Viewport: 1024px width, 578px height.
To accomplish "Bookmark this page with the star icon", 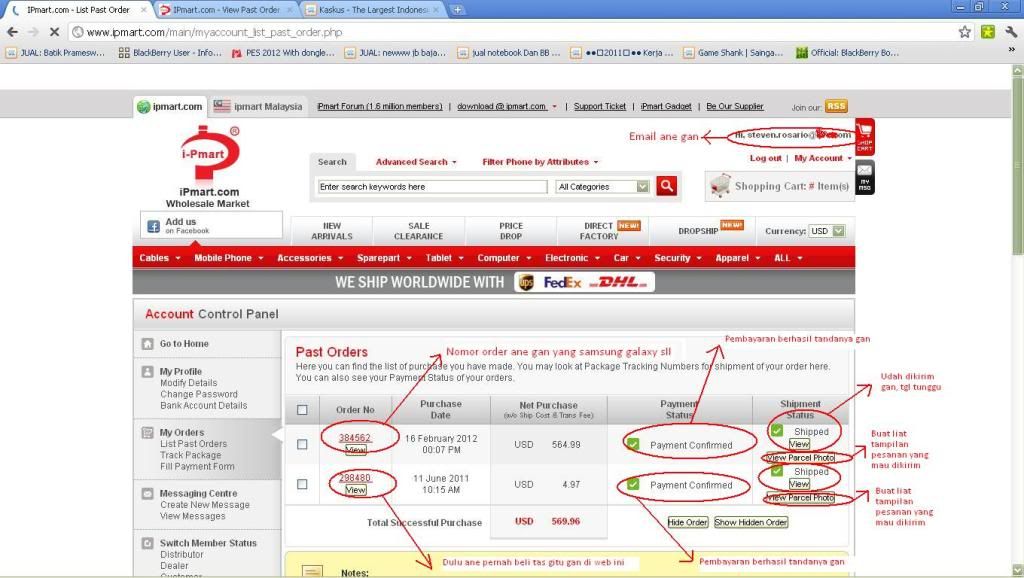I will point(965,32).
